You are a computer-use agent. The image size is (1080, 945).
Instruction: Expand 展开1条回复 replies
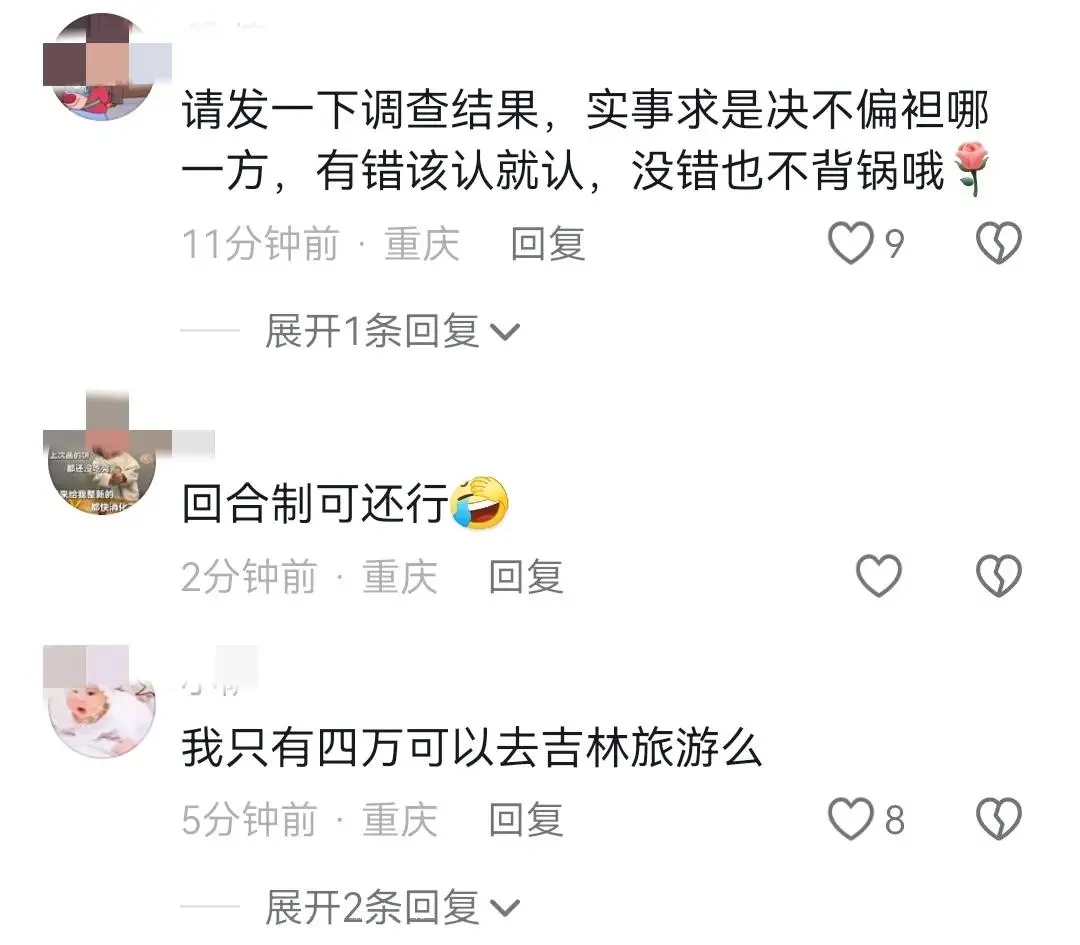pyautogui.click(x=392, y=331)
